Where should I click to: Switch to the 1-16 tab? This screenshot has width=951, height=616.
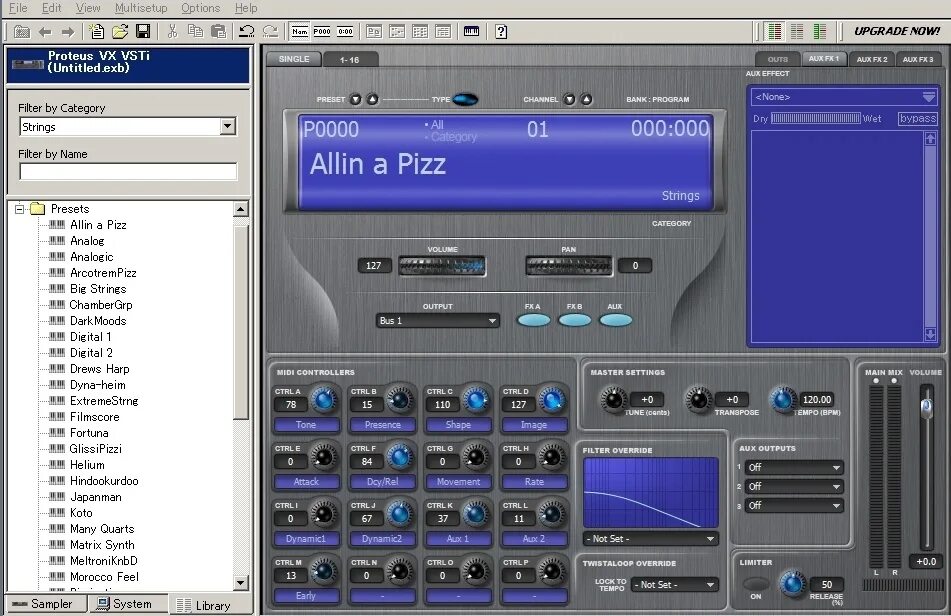(x=350, y=59)
